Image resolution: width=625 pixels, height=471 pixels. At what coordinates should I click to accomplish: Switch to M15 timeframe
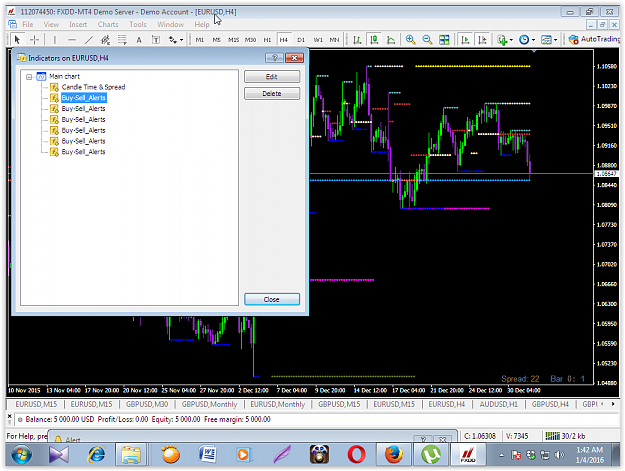pos(234,40)
